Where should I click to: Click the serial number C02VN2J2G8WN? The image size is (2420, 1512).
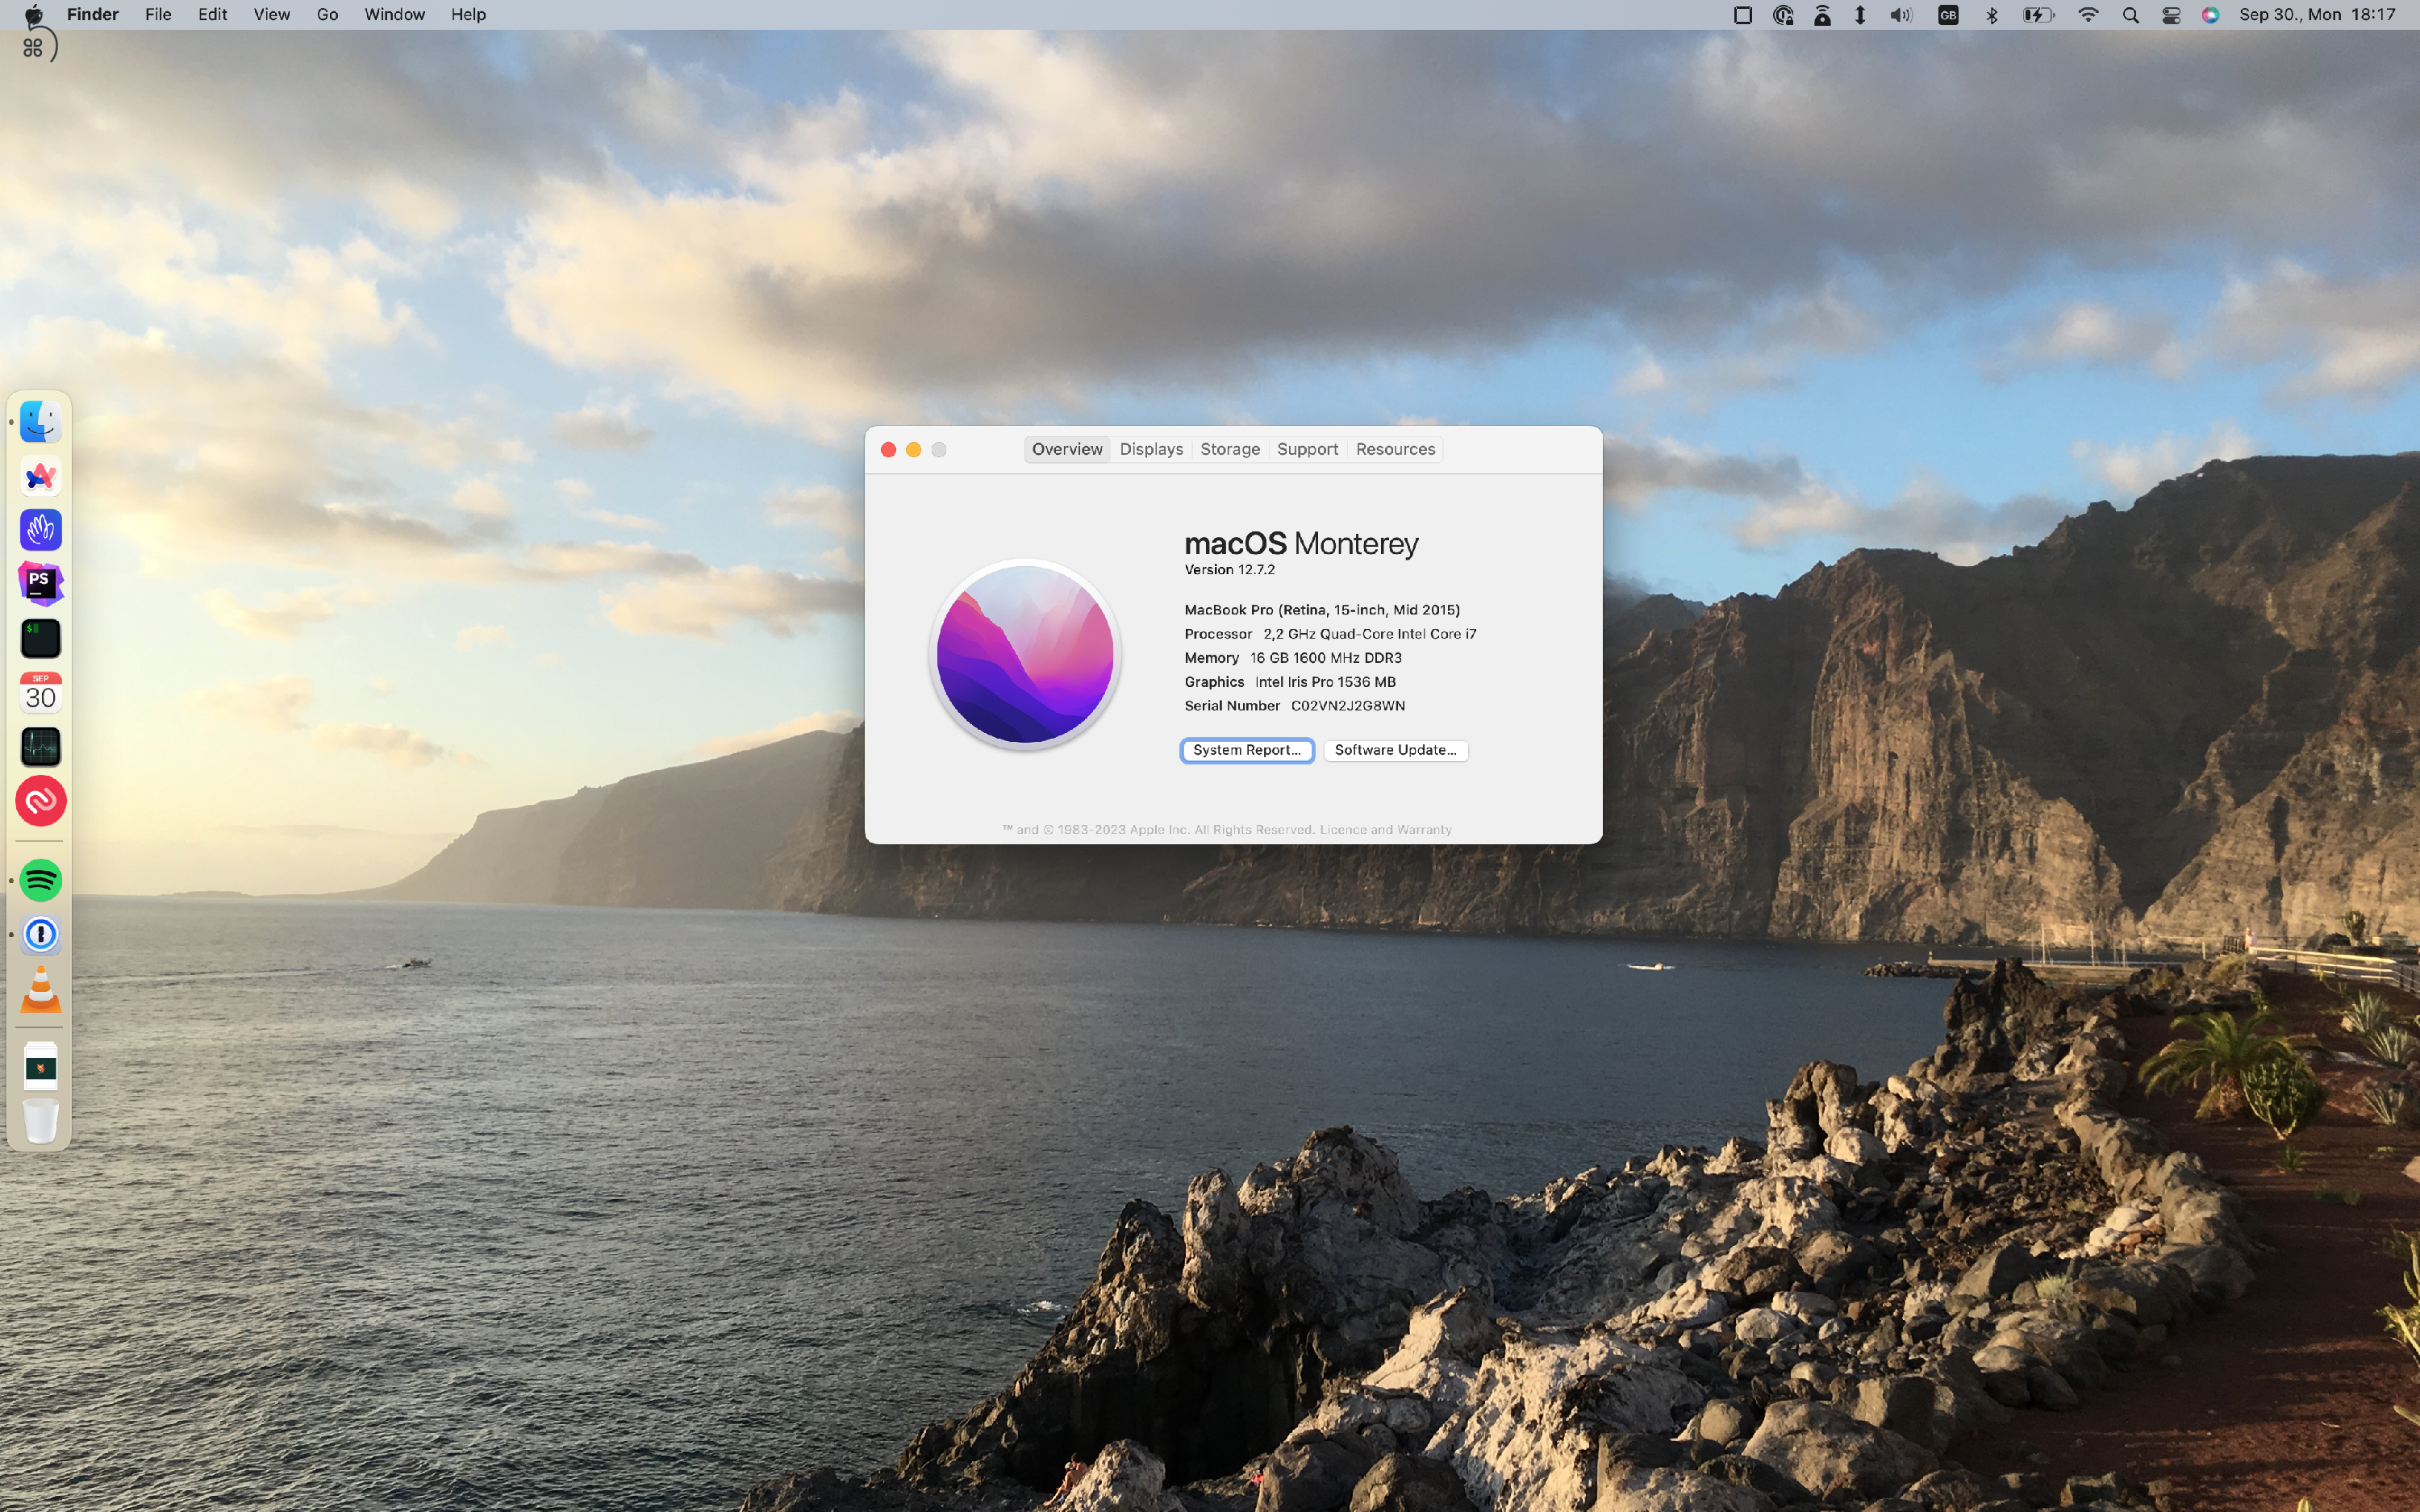point(1348,706)
